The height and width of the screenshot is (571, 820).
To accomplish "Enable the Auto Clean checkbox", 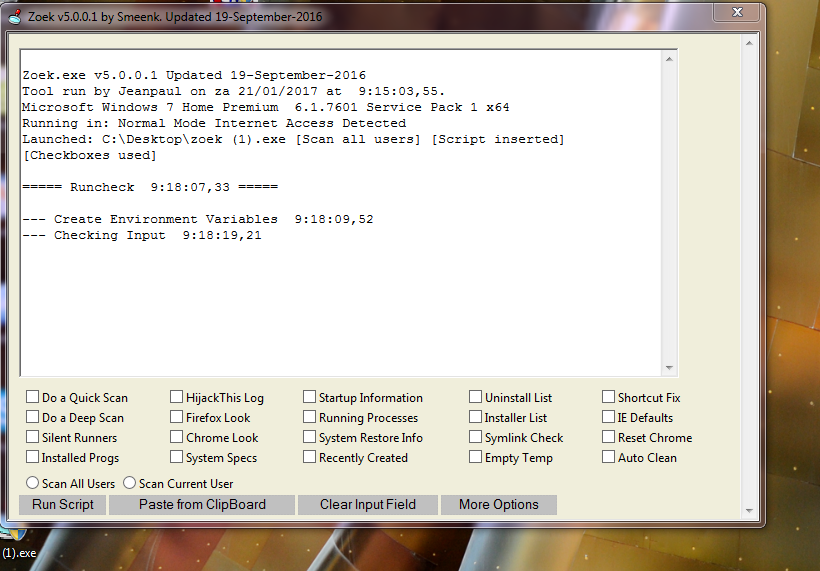I will tap(608, 456).
